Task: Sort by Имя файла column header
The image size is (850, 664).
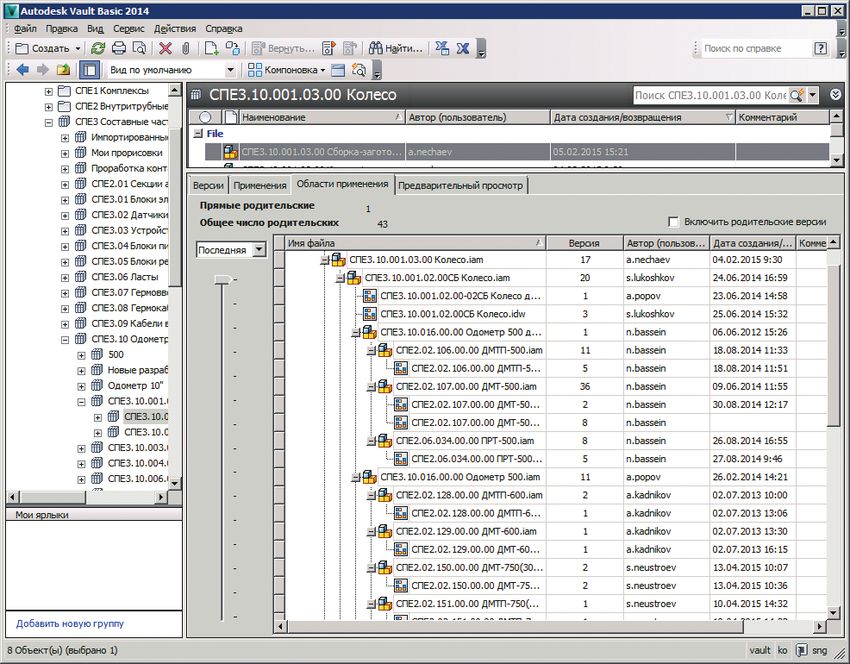Action: [x=415, y=243]
